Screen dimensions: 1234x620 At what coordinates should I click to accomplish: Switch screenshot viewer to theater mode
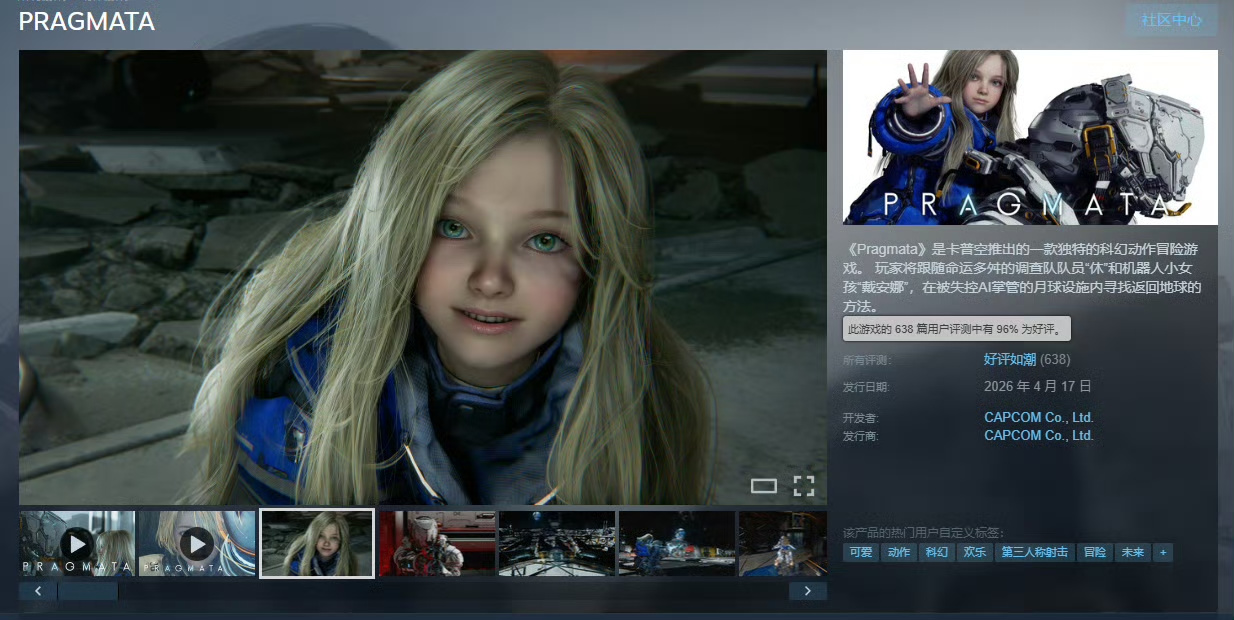click(x=764, y=486)
